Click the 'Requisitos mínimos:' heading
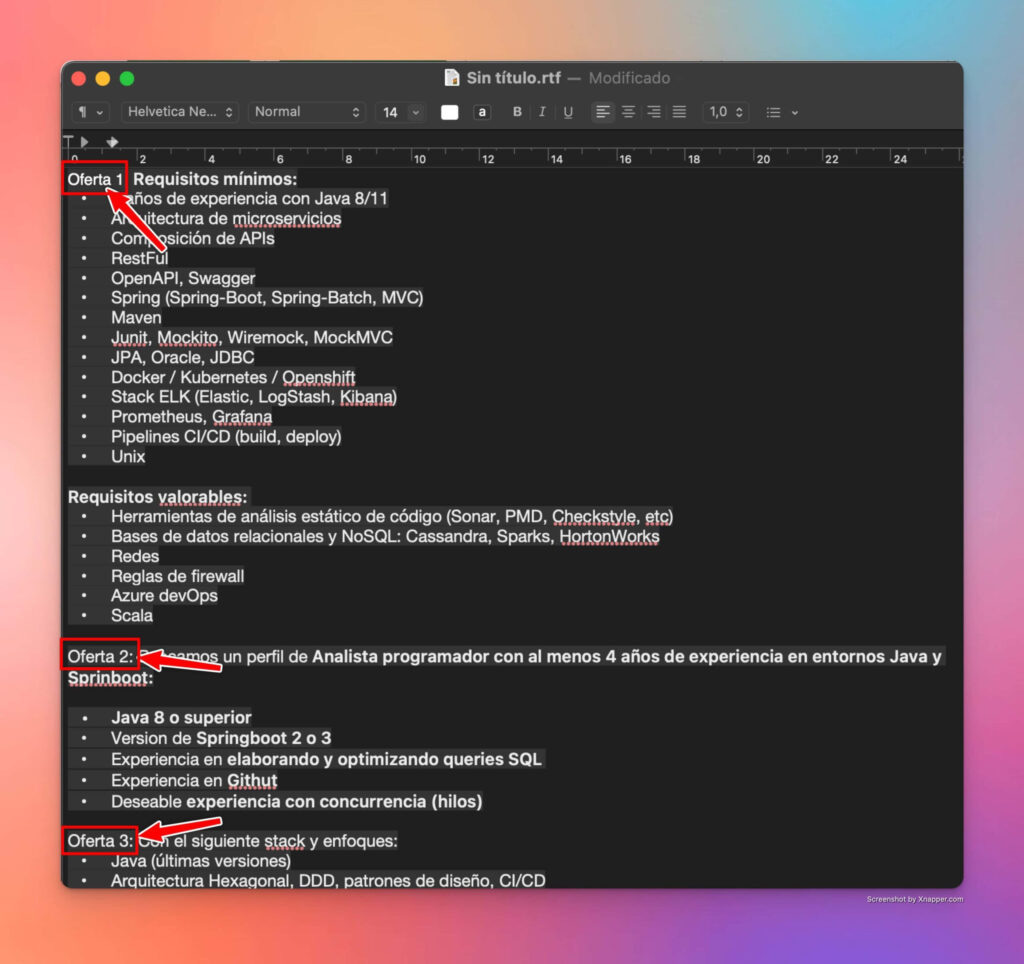 click(x=215, y=179)
